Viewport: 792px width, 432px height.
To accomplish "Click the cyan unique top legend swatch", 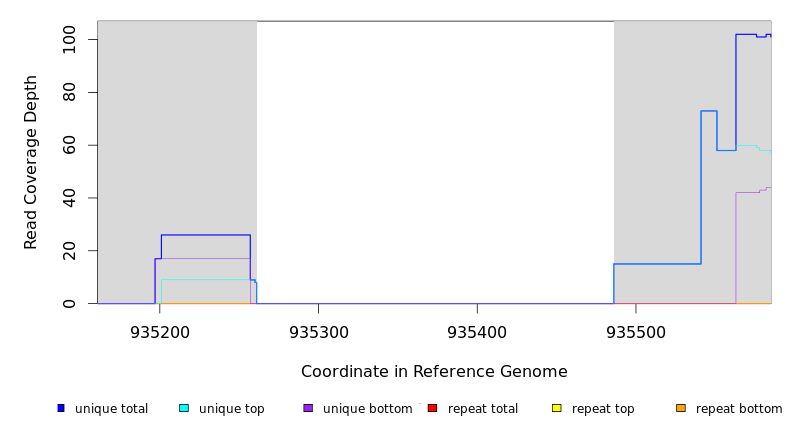I will 184,408.
